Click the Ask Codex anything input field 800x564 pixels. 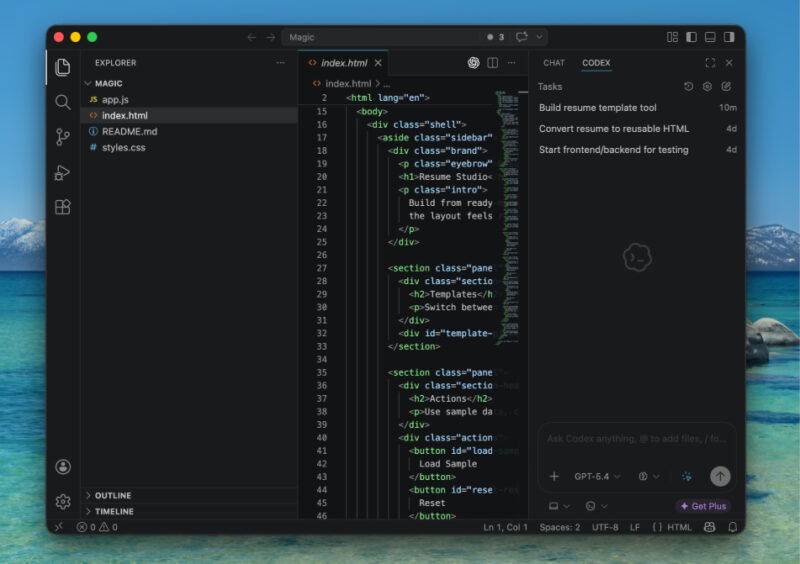(x=636, y=439)
